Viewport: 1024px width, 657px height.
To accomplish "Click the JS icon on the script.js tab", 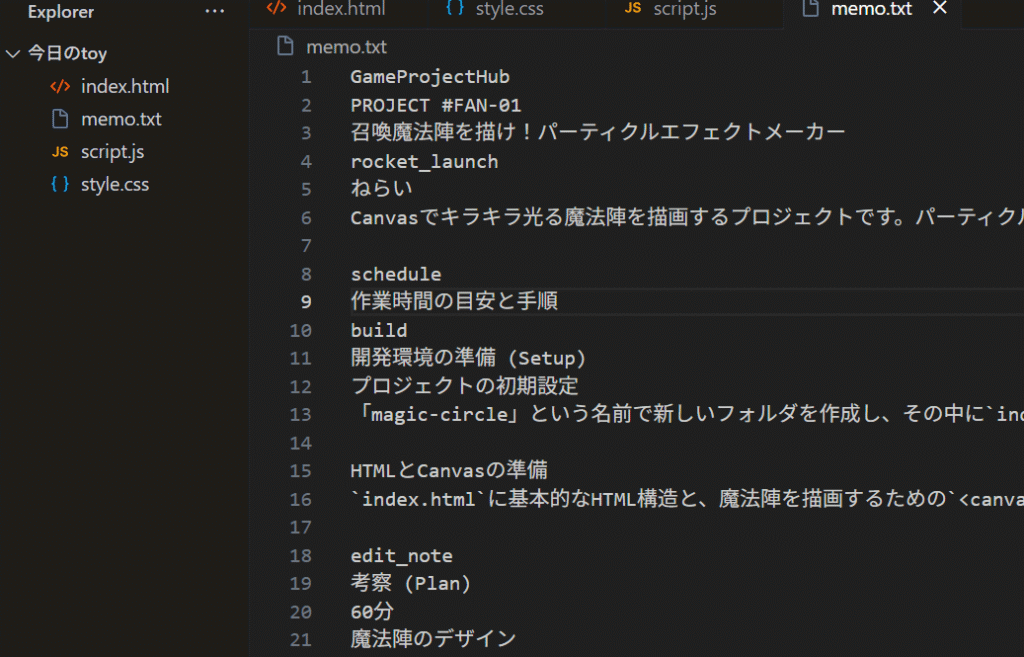I will (x=632, y=9).
